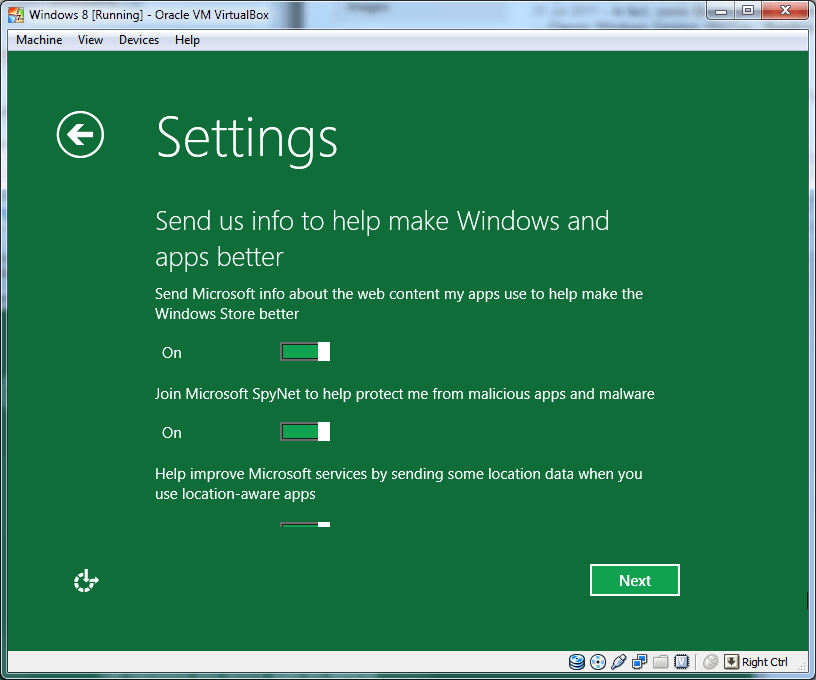
Task: Click the Join Microsoft SpyNet description text
Action: [x=404, y=394]
